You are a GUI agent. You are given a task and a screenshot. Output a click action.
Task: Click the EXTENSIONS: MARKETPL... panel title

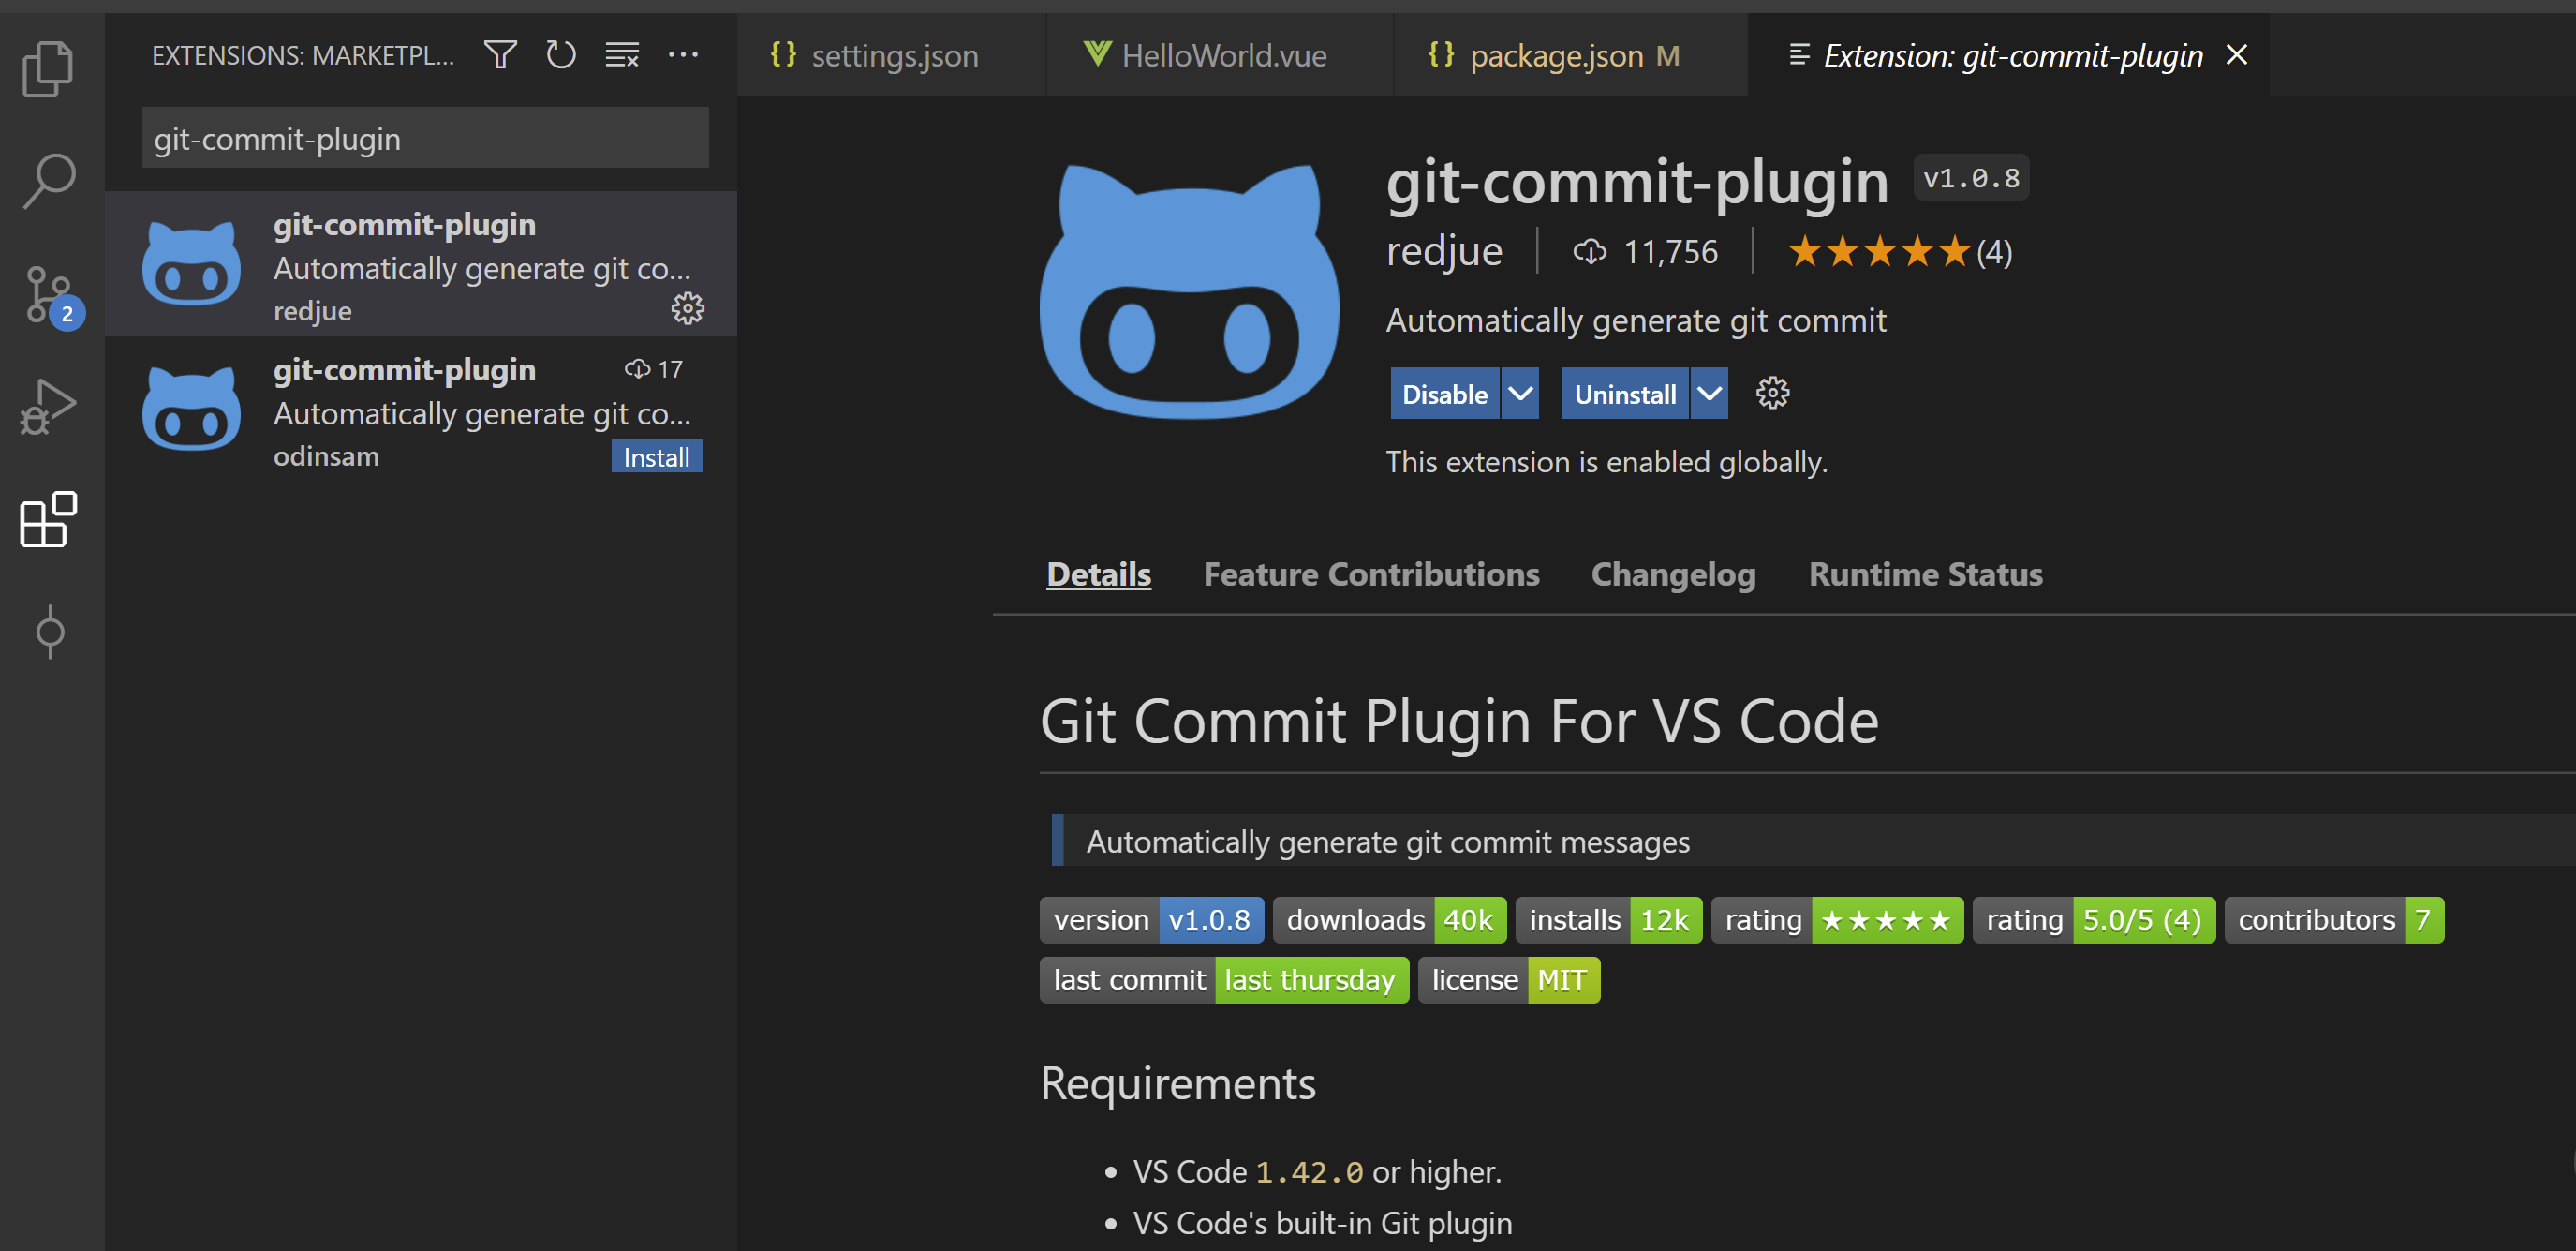(302, 55)
